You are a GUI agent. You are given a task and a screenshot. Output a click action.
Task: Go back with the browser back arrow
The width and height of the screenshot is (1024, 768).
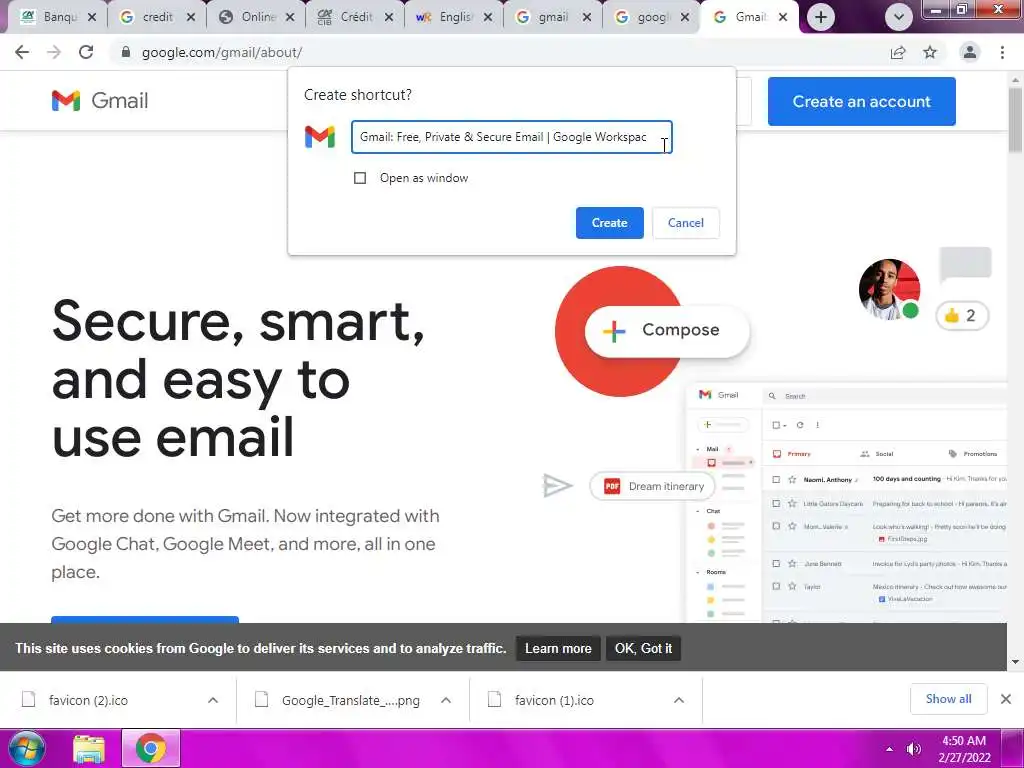[22, 52]
